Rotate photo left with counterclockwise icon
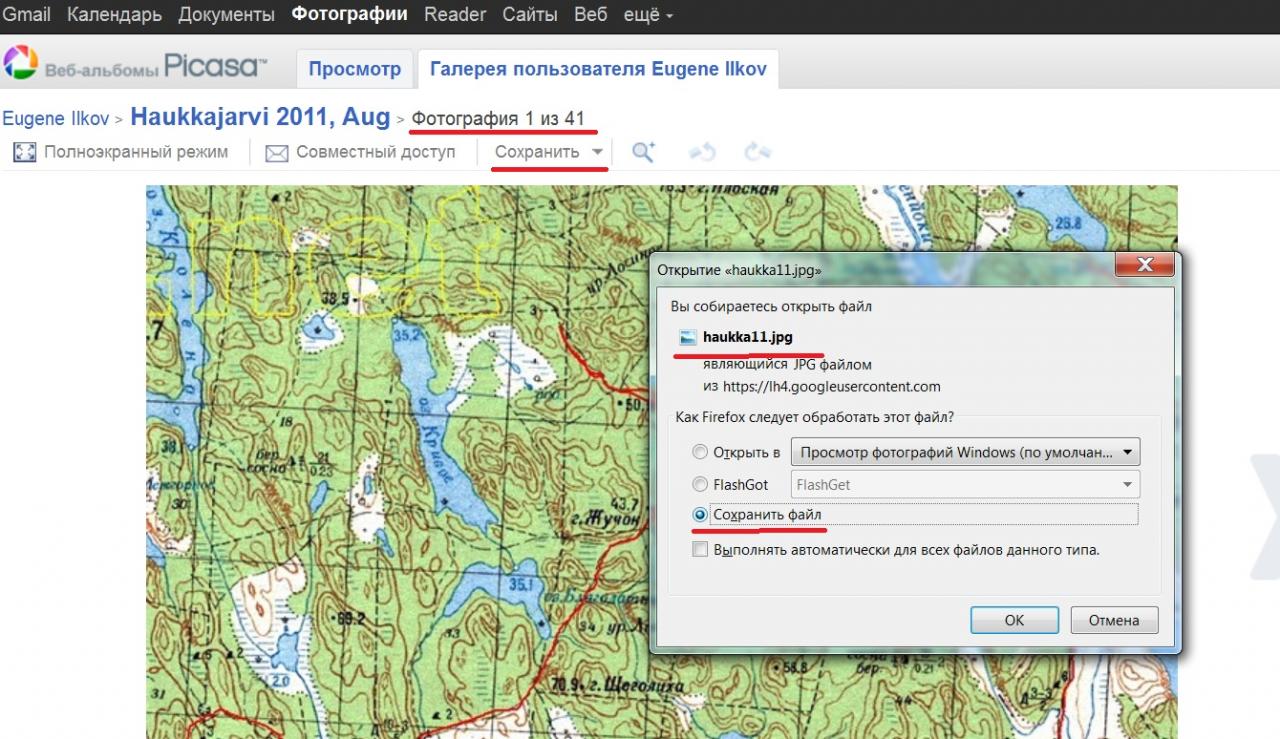 [702, 152]
